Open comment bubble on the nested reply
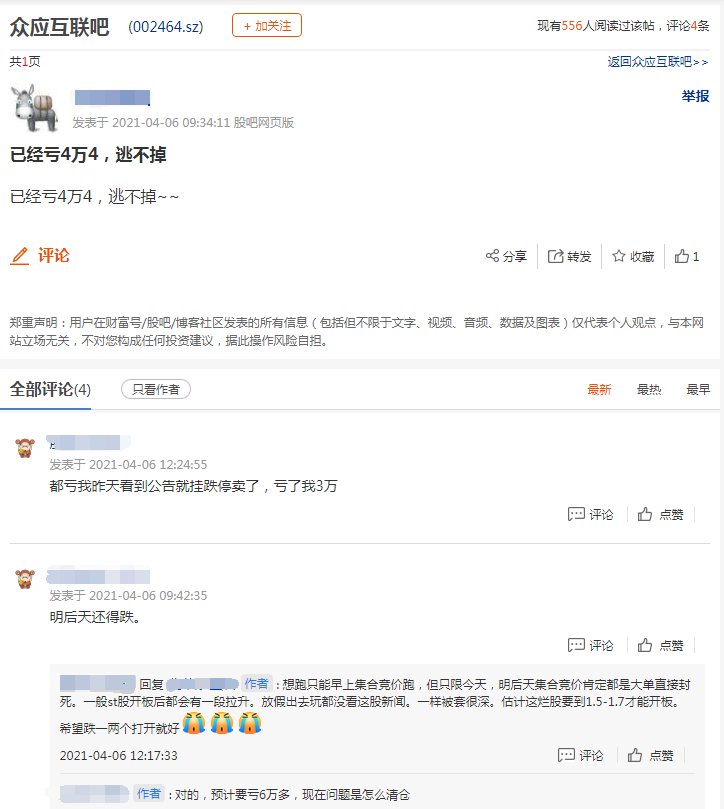The image size is (724, 809). (x=566, y=755)
